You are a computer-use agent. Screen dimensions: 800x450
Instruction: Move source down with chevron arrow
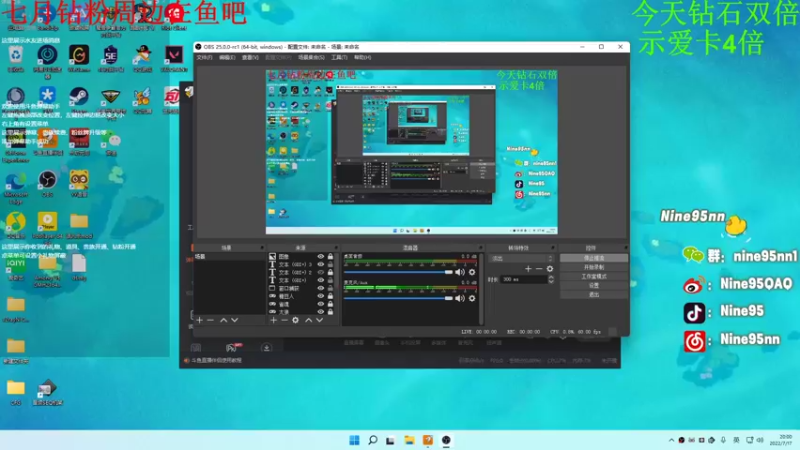[x=319, y=320]
